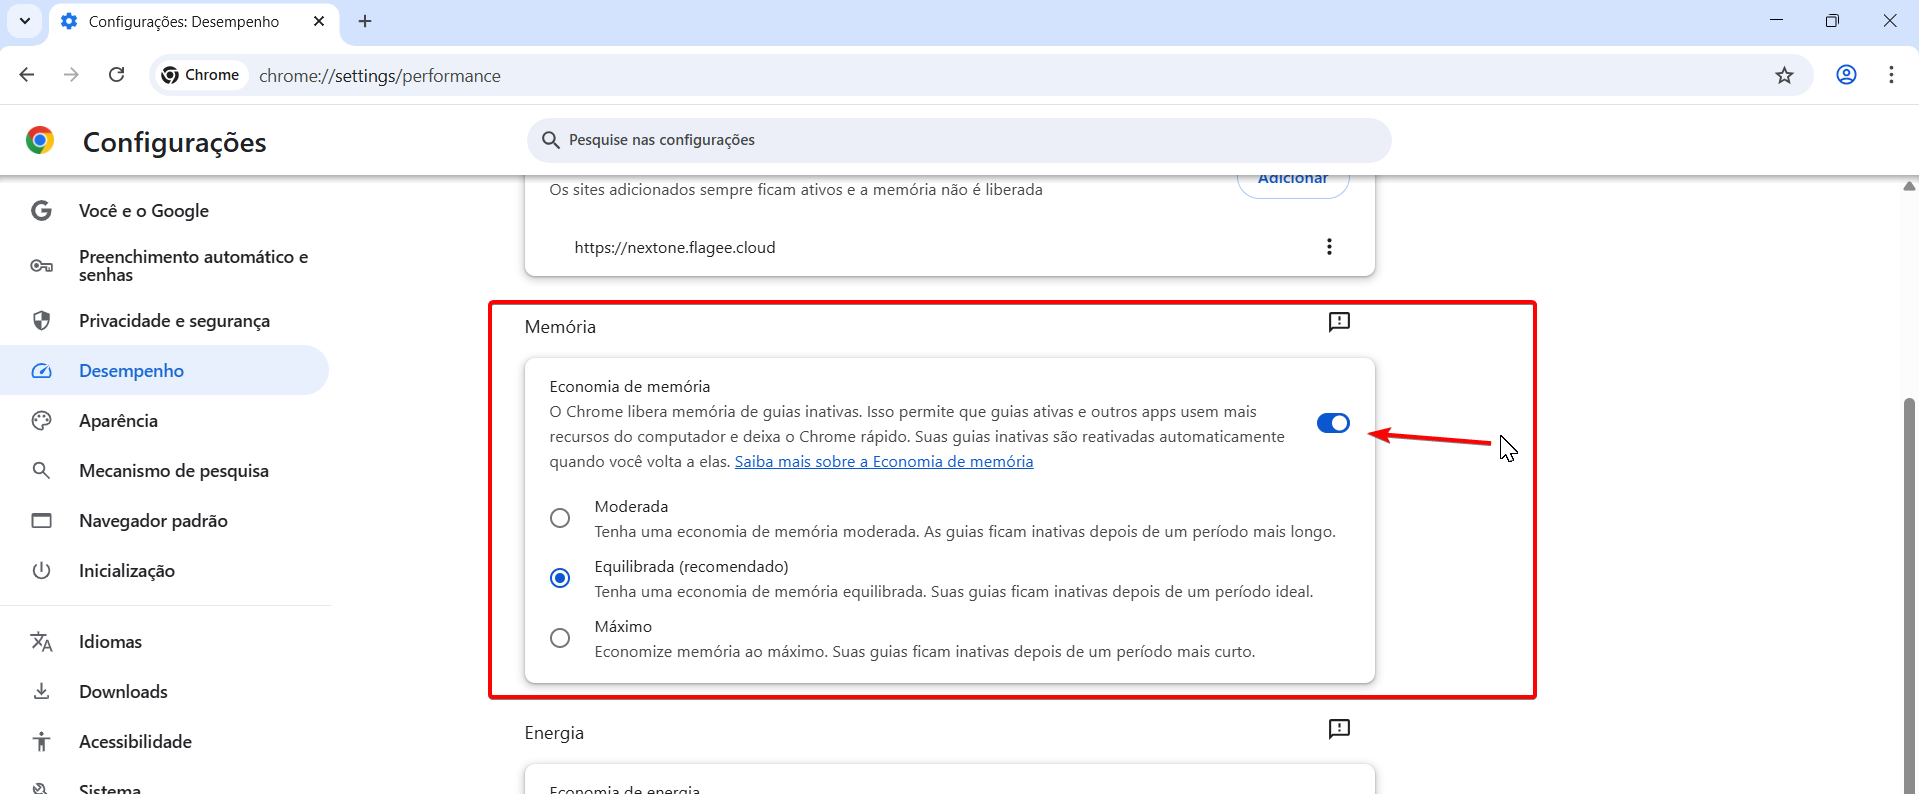Open a new tab with plus button
The height and width of the screenshot is (794, 1919).
pos(365,21)
